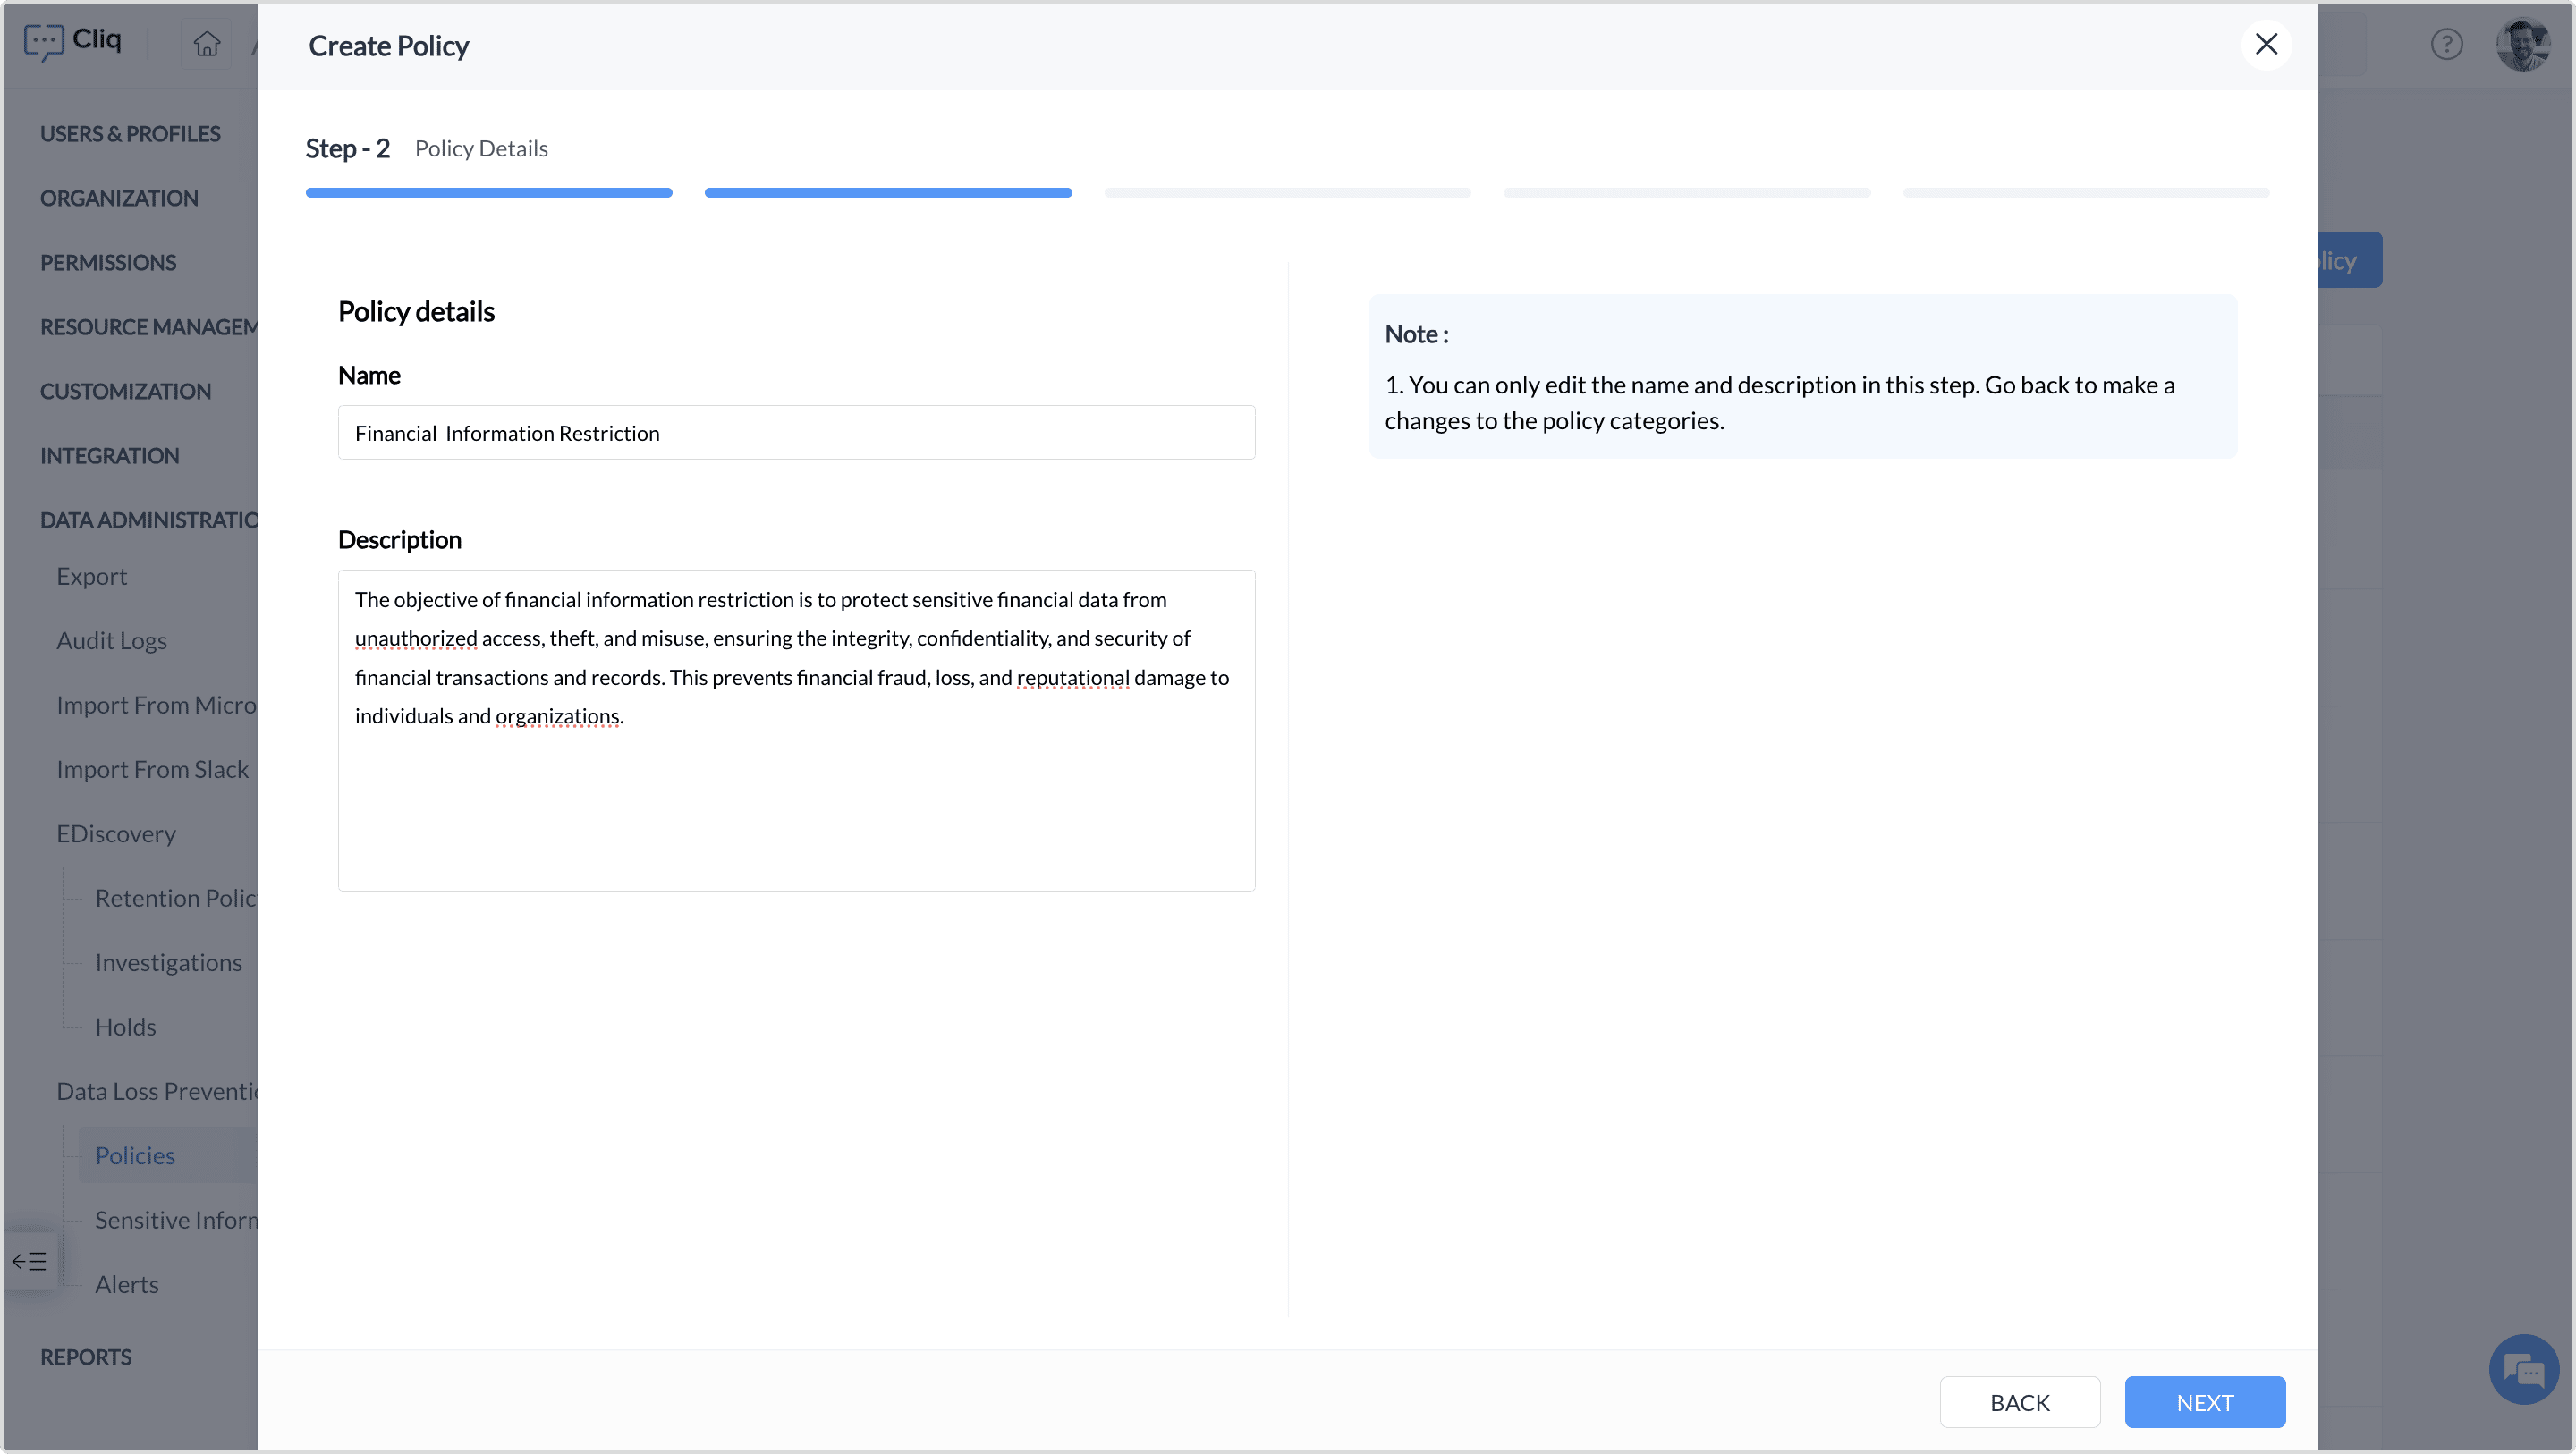Open the REPORTS sidebar section

[x=86, y=1357]
